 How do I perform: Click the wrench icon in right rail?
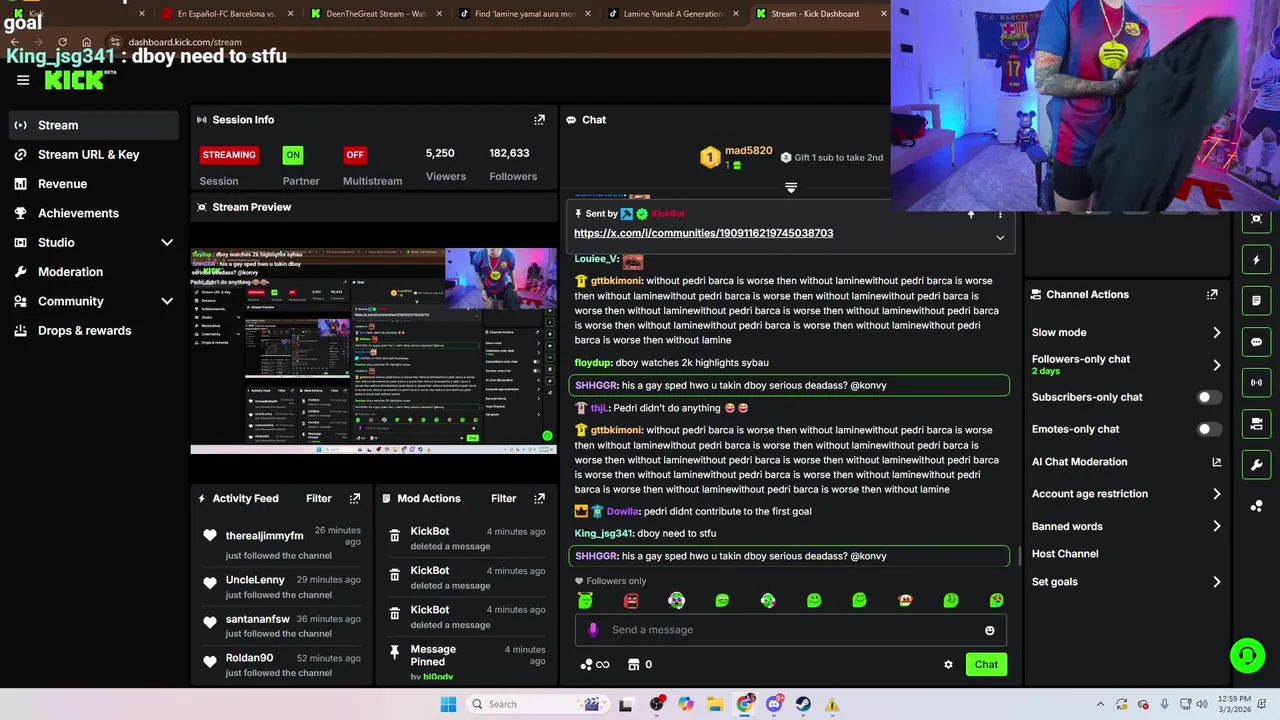point(1257,465)
